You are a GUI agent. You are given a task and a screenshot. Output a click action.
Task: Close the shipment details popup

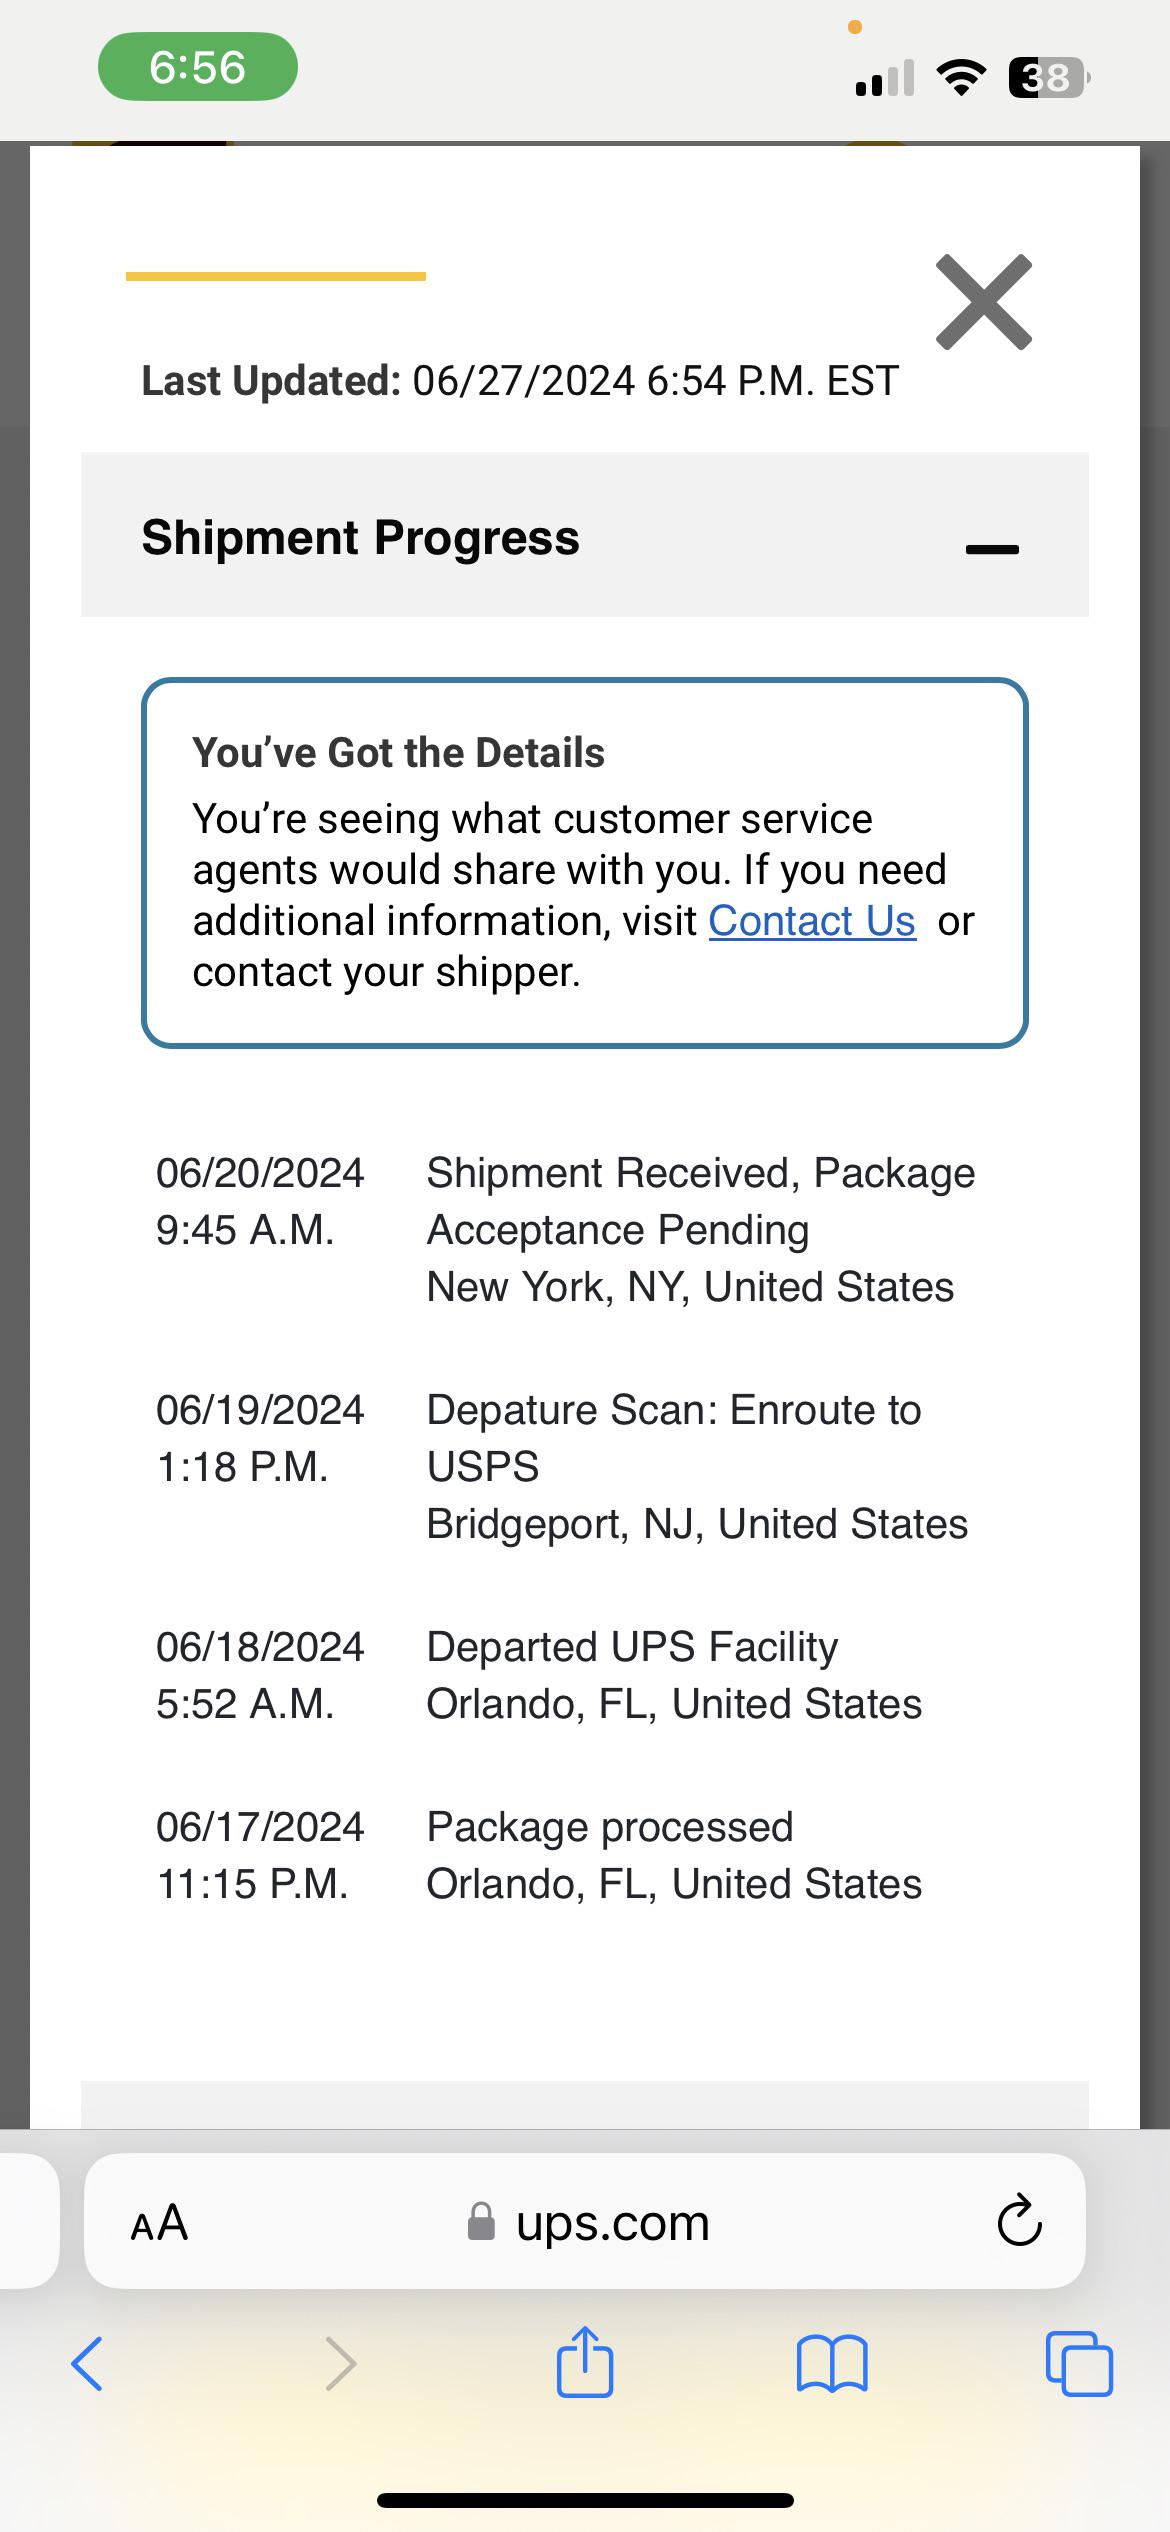pyautogui.click(x=983, y=302)
